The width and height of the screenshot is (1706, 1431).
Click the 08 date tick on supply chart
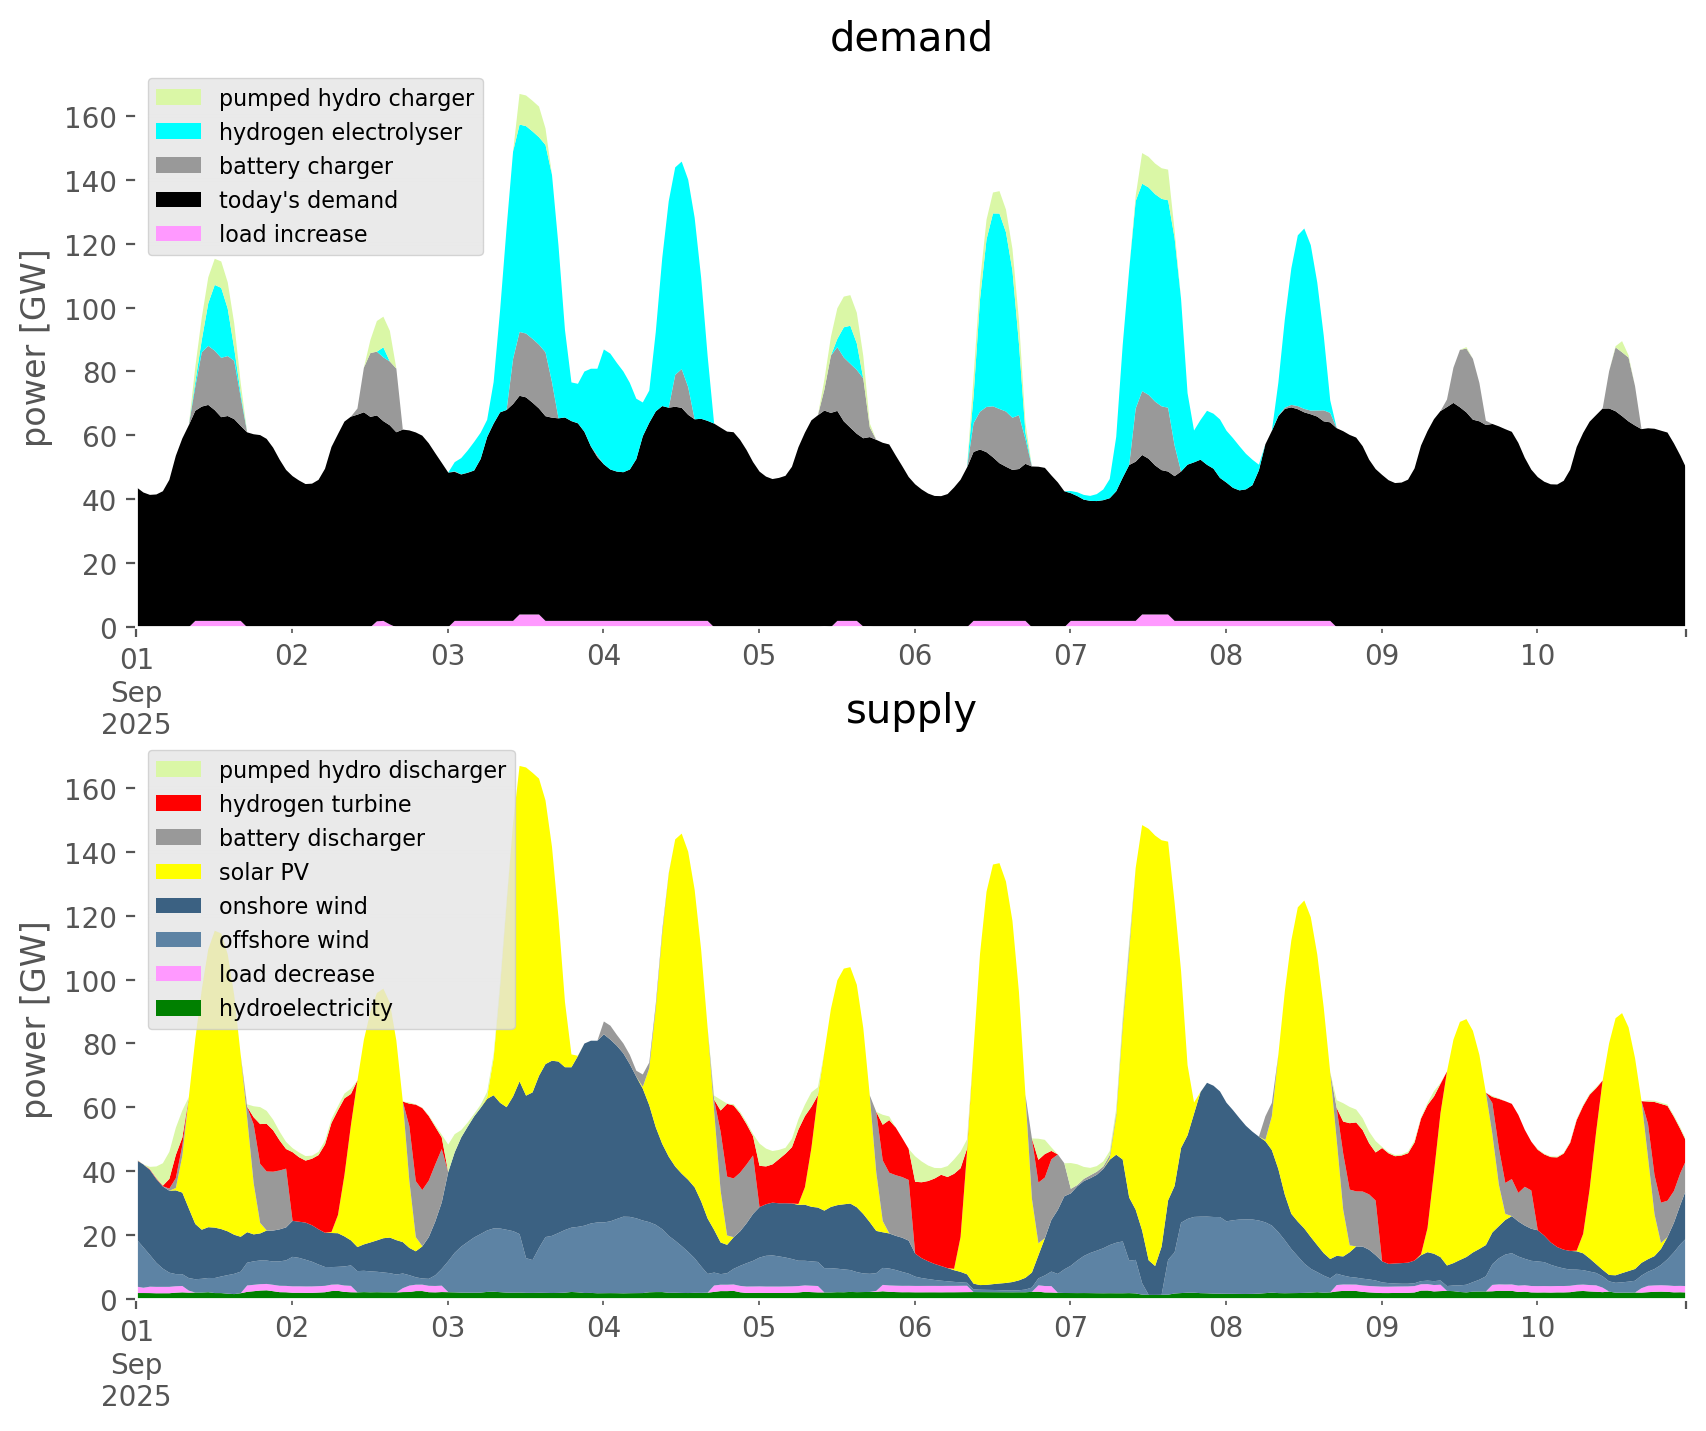[x=1226, y=1328]
